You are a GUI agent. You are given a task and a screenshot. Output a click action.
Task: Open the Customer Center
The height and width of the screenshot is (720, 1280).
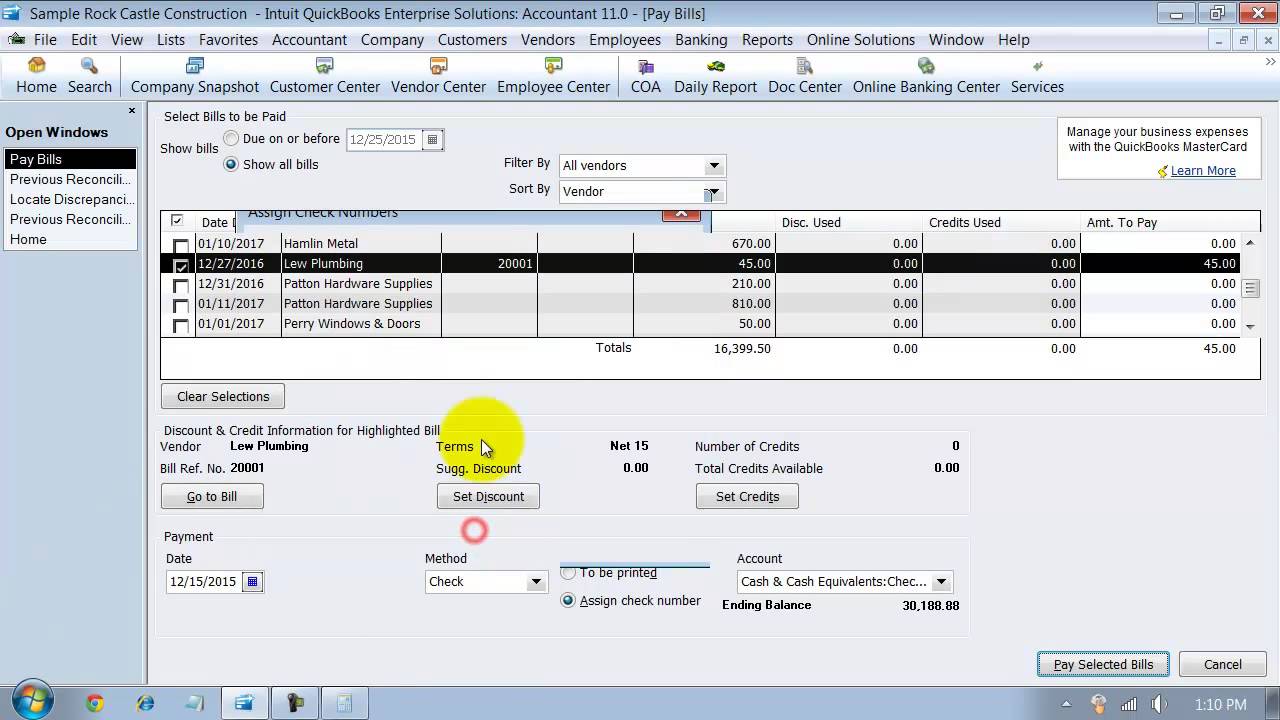325,76
